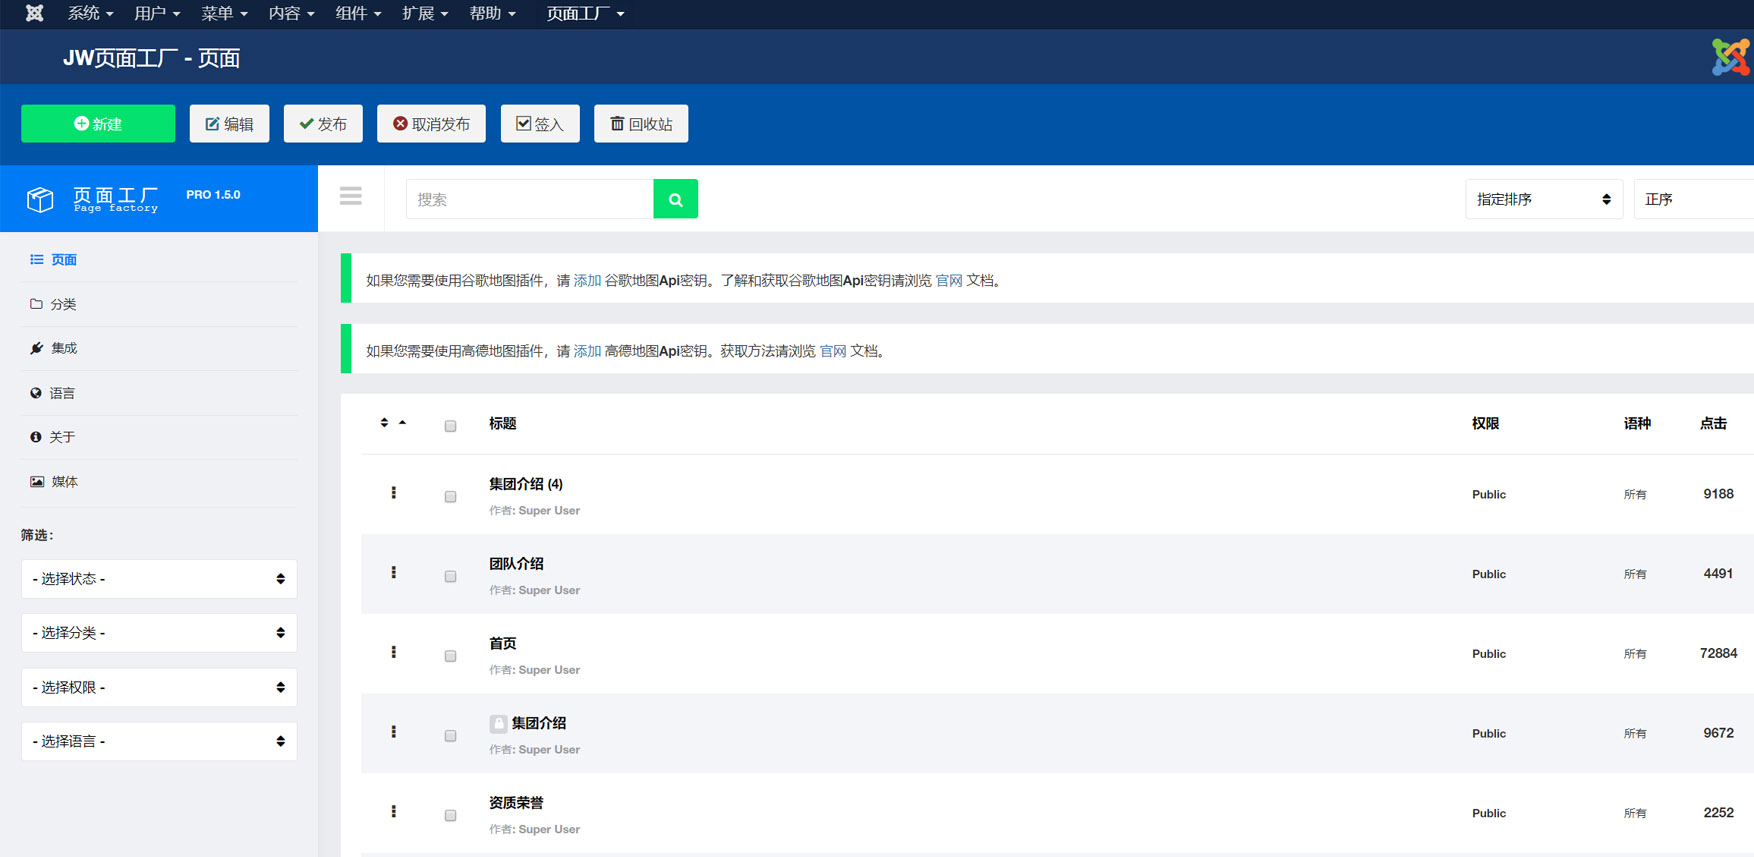Open the 页面工厂 top menu

click(x=585, y=13)
